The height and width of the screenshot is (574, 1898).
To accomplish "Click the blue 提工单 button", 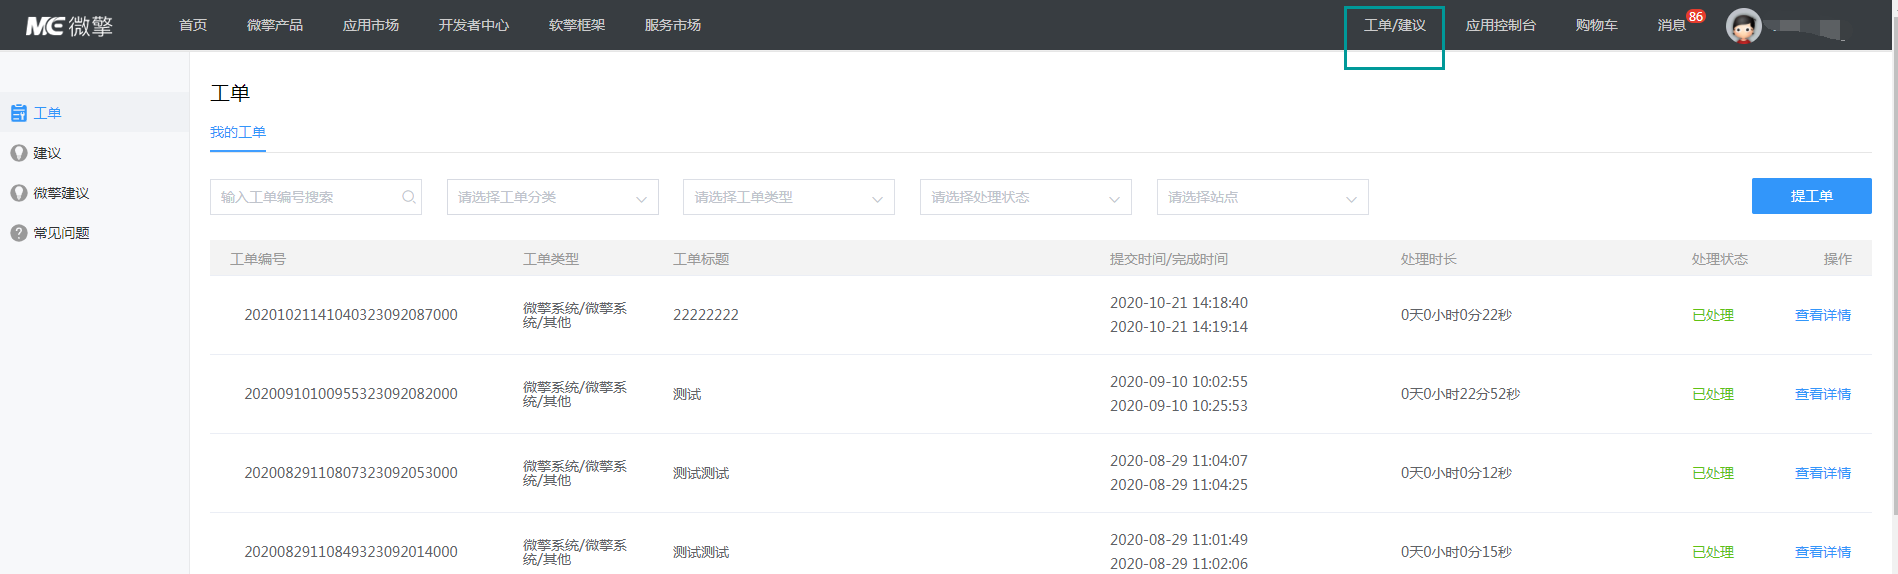I will 1811,196.
